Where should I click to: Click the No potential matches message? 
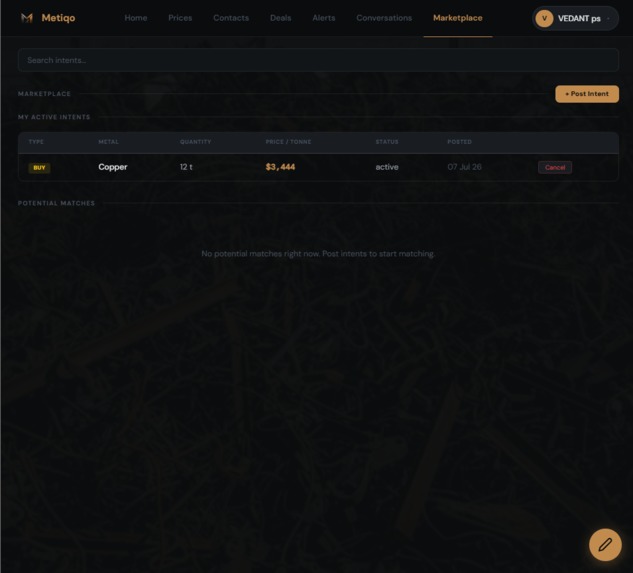pos(318,254)
